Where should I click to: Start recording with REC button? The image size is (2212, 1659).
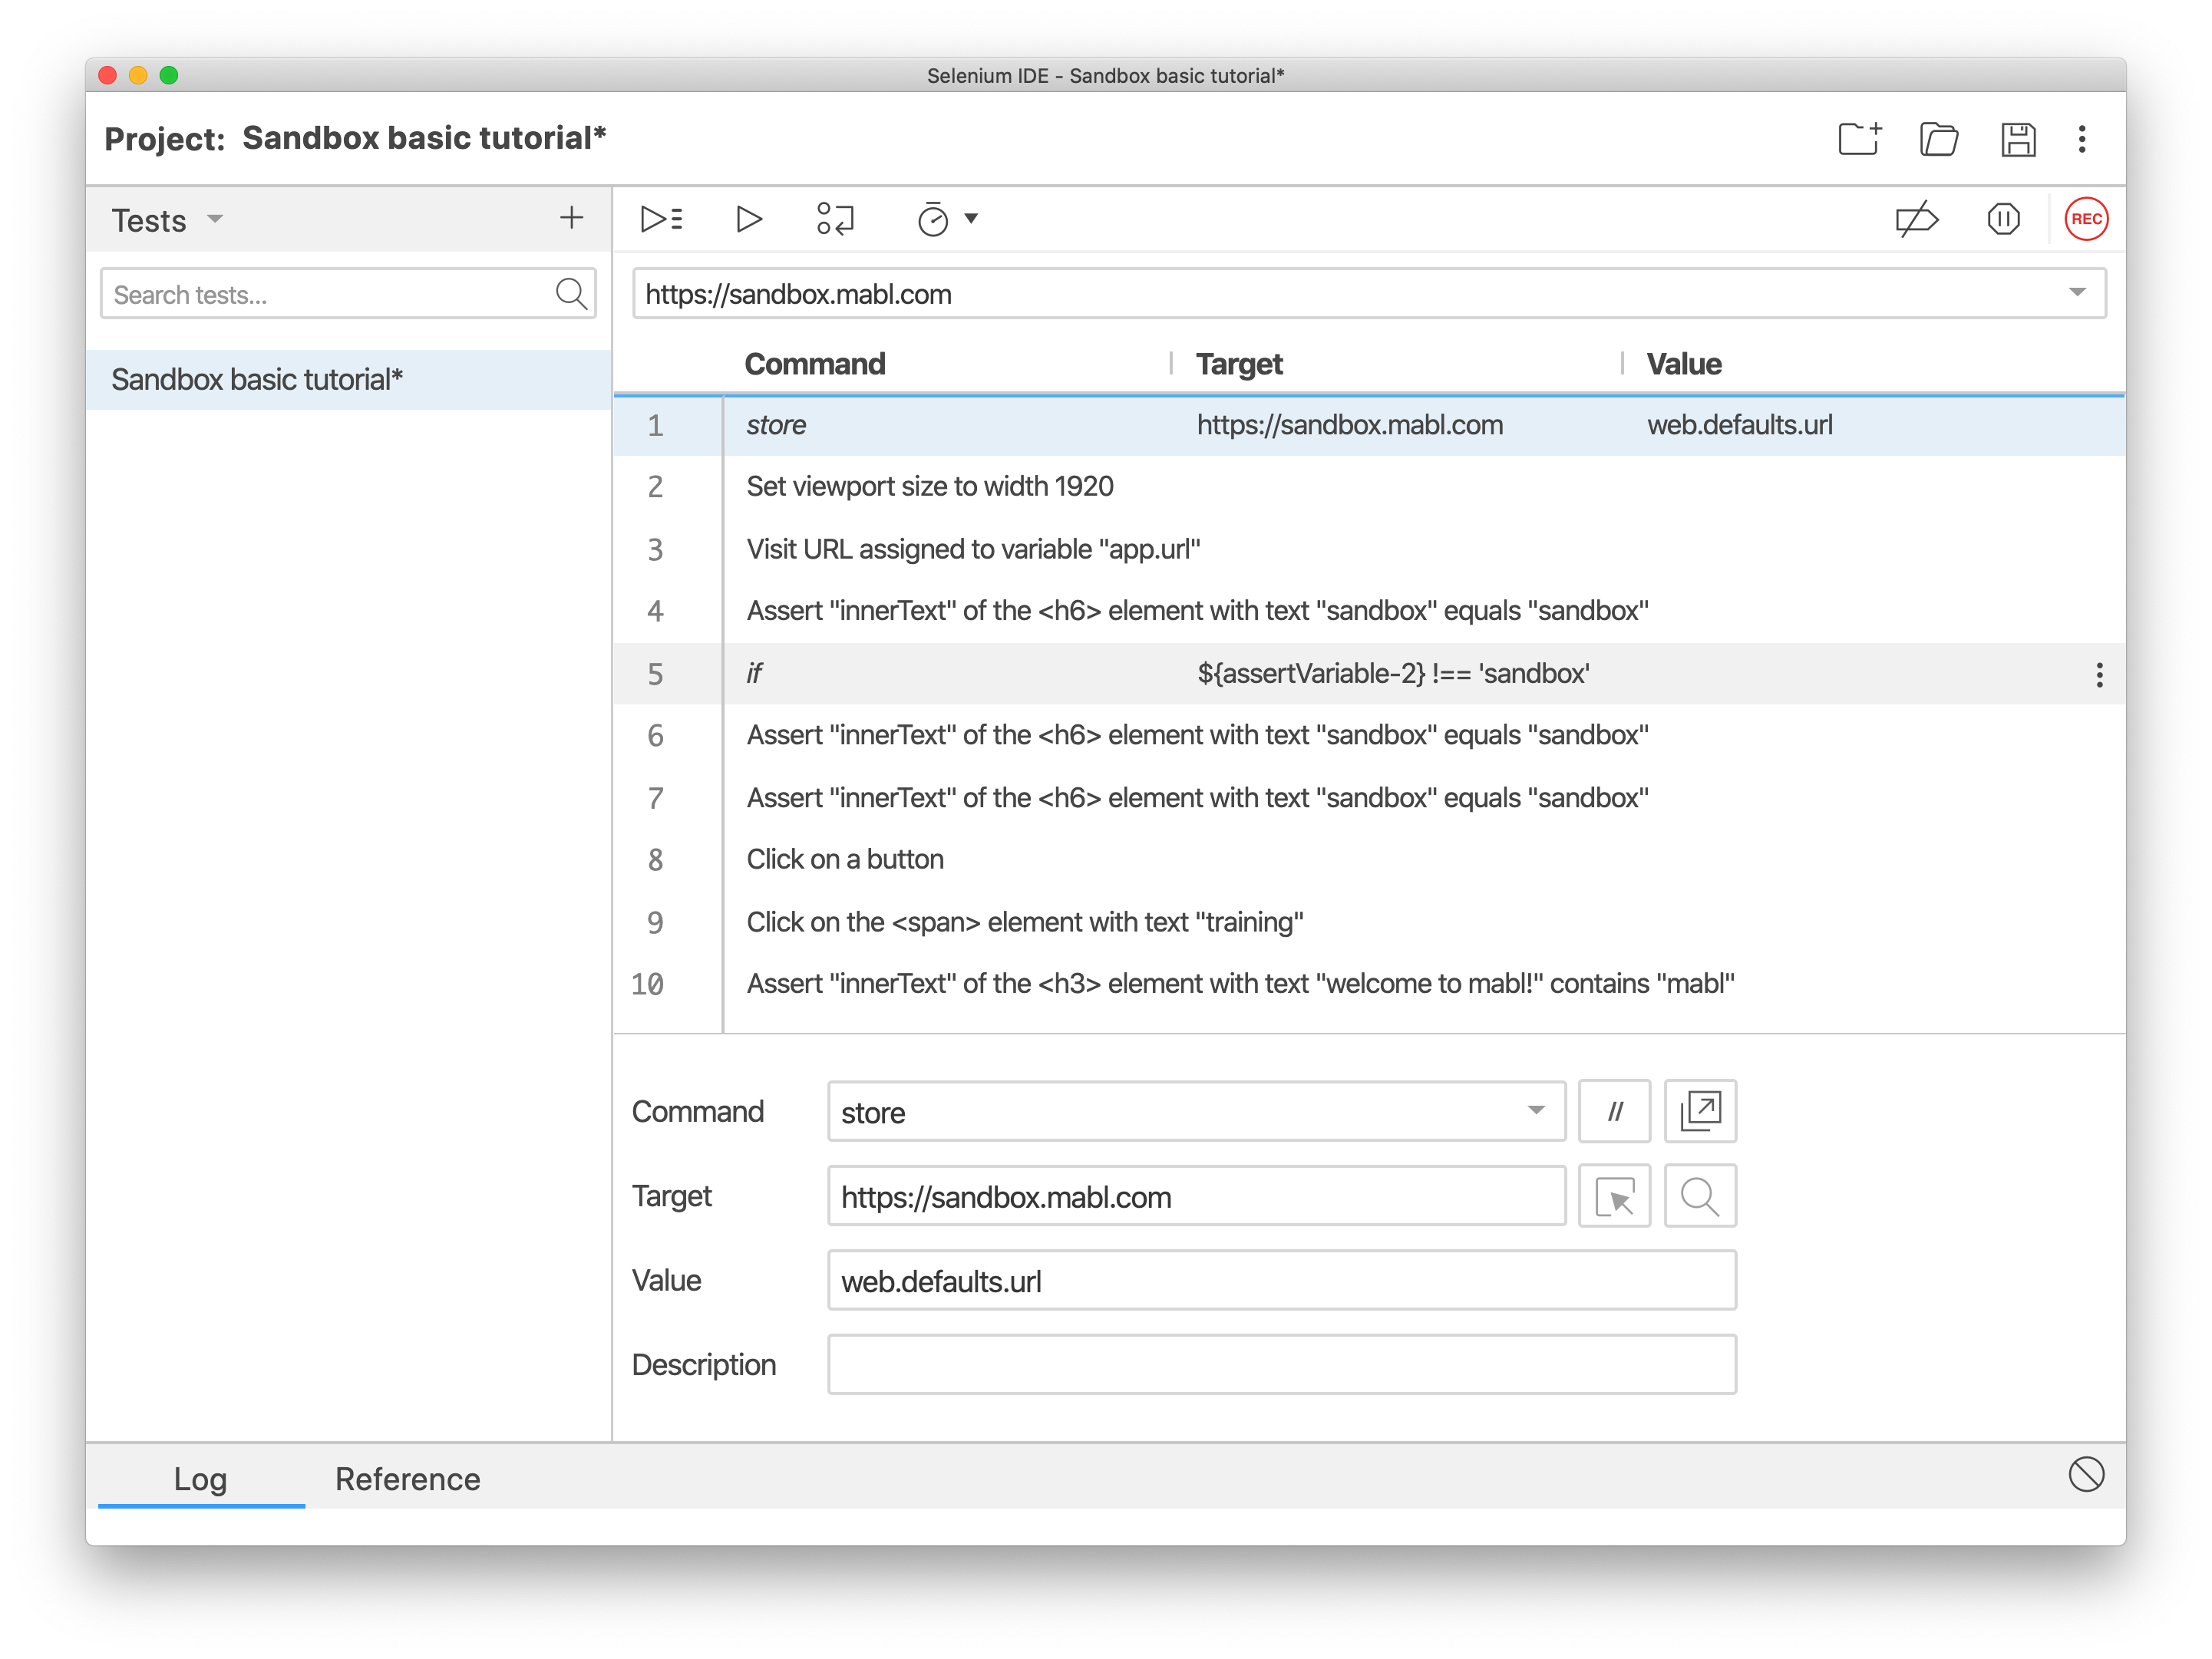click(x=2085, y=218)
